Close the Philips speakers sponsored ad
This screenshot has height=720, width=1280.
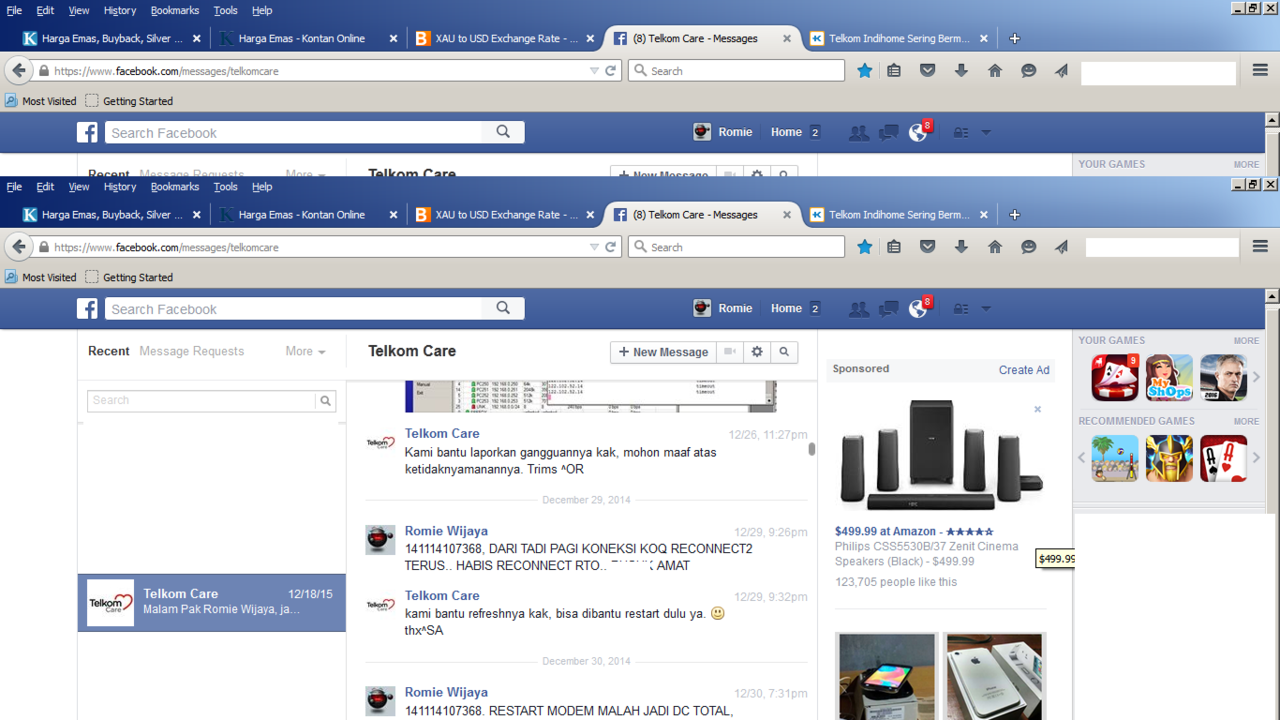pos(1037,409)
